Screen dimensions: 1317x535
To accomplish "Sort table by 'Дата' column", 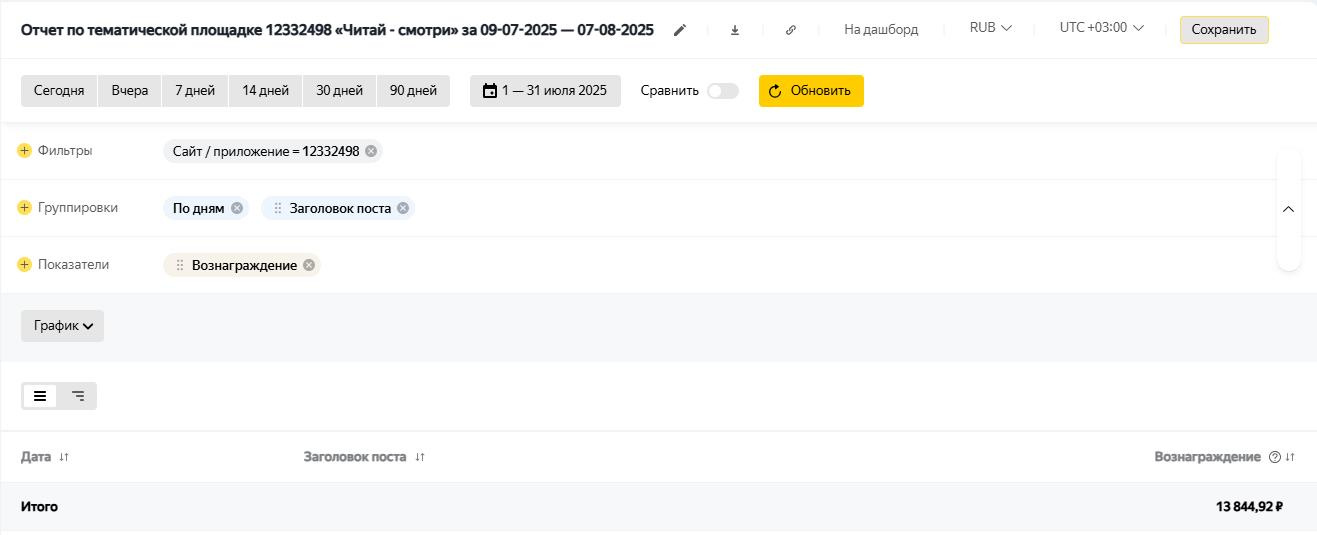I will [x=64, y=457].
